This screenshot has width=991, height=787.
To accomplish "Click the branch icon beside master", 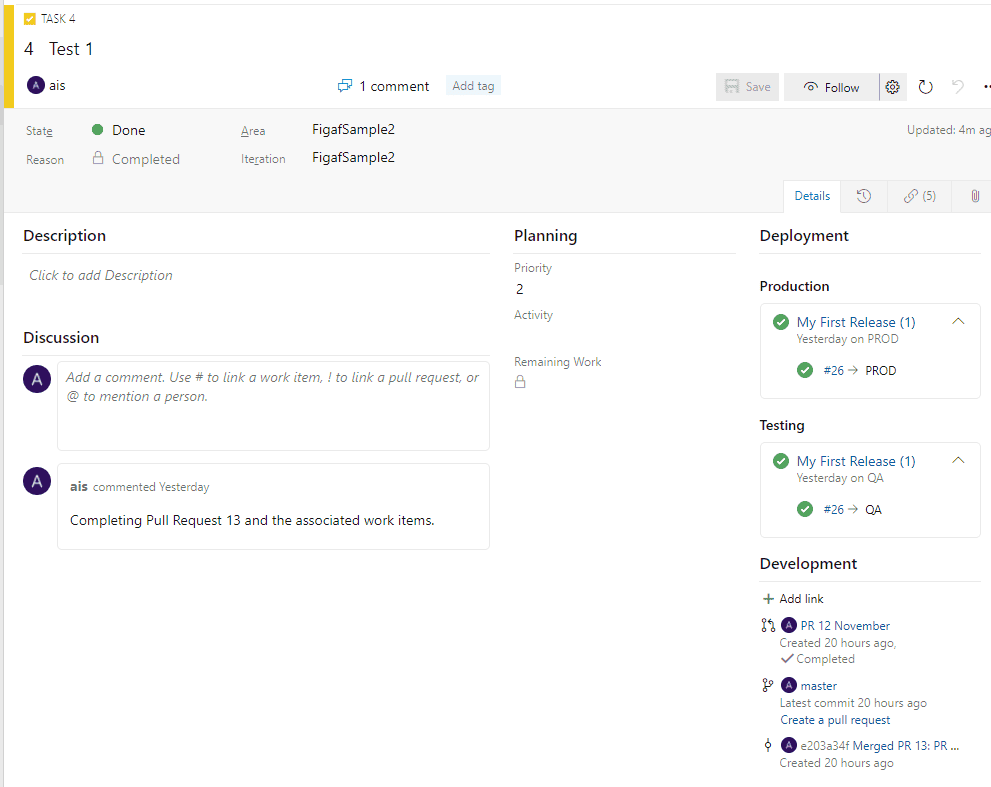I will [x=768, y=685].
